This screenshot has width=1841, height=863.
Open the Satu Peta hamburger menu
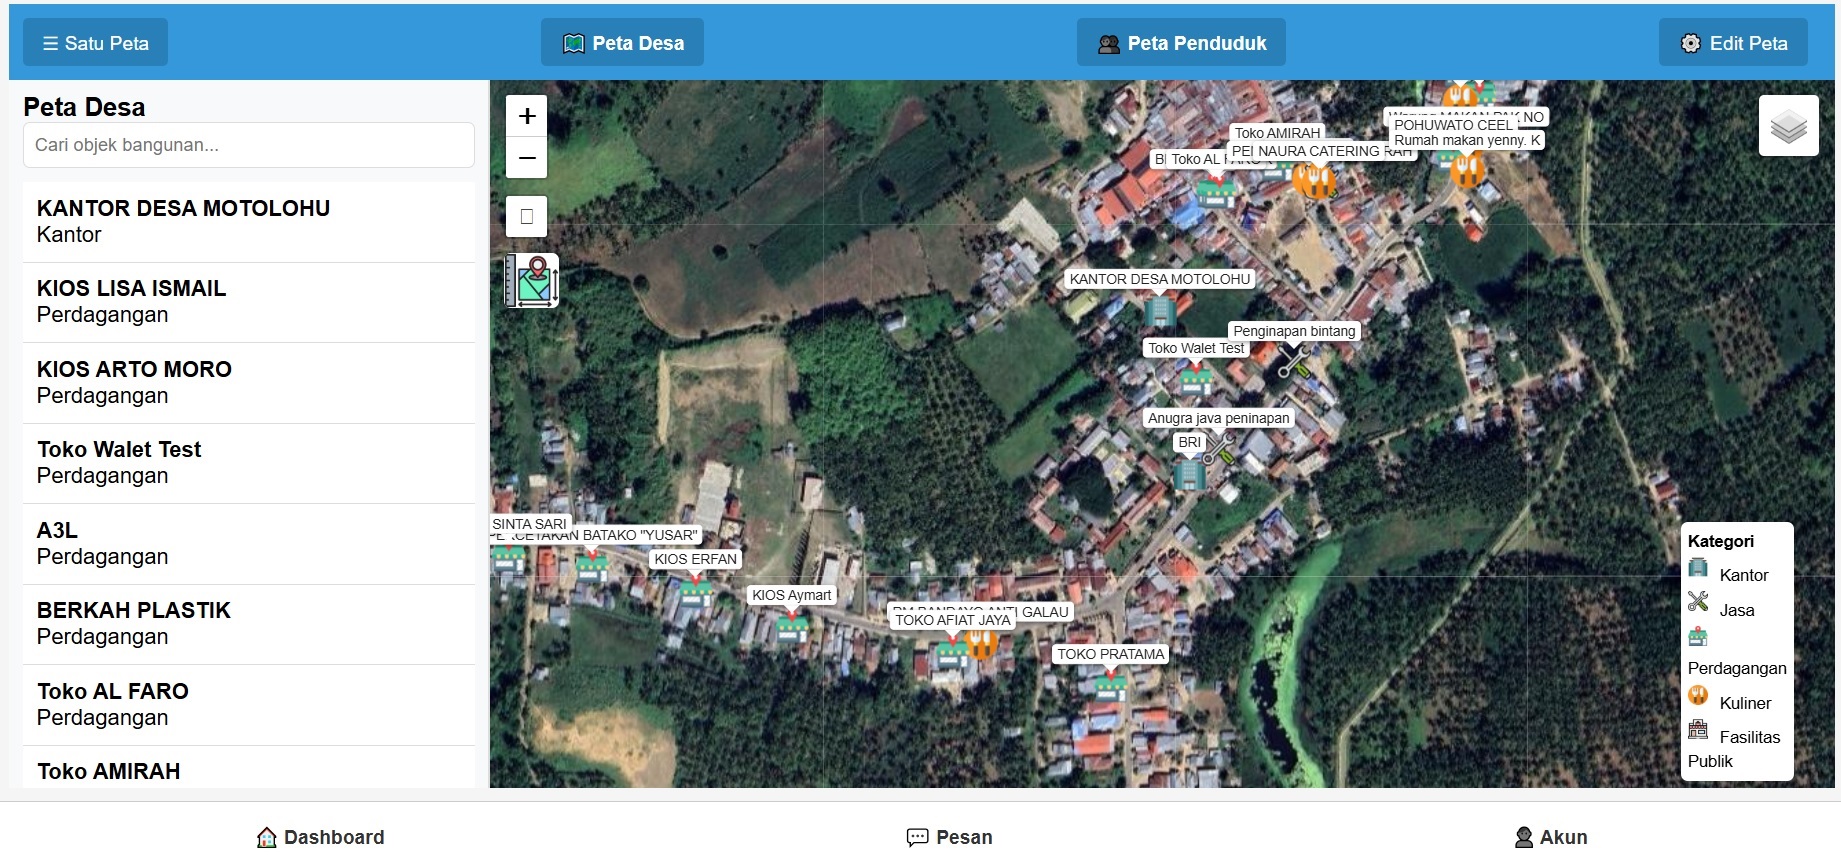pyautogui.click(x=96, y=43)
